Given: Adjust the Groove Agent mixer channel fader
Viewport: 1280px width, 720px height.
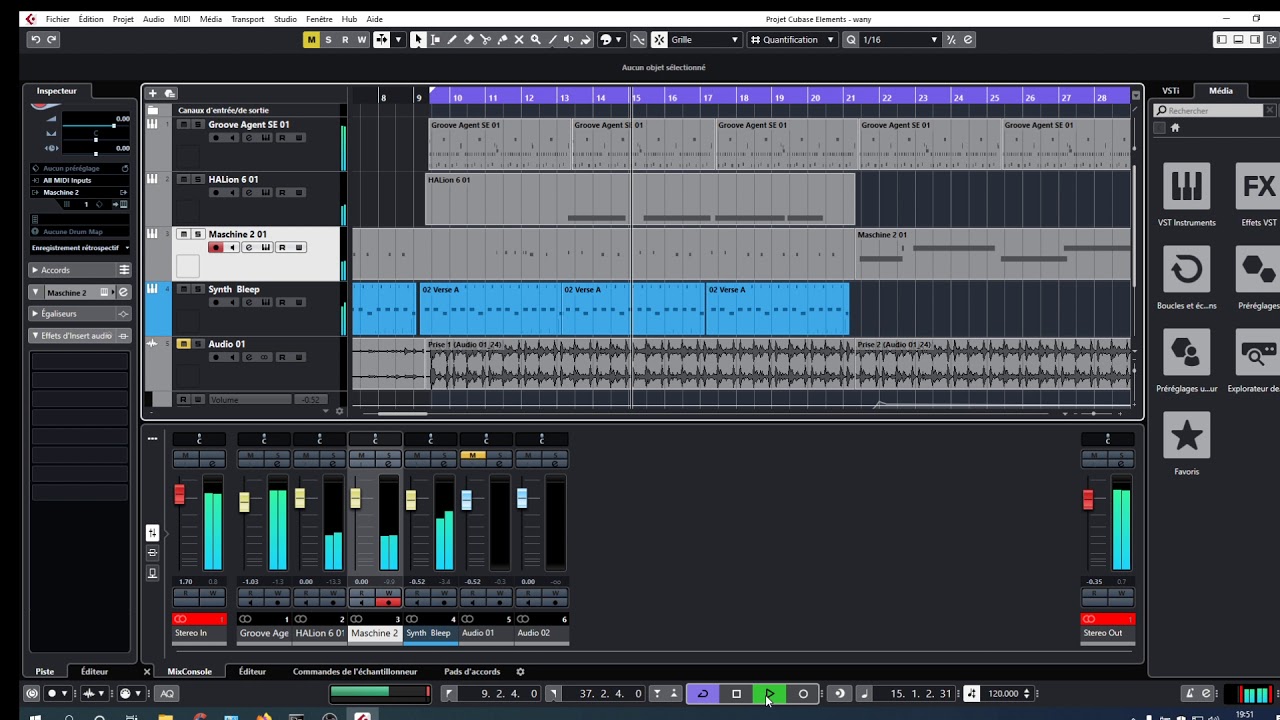Looking at the screenshot, I should point(244,502).
